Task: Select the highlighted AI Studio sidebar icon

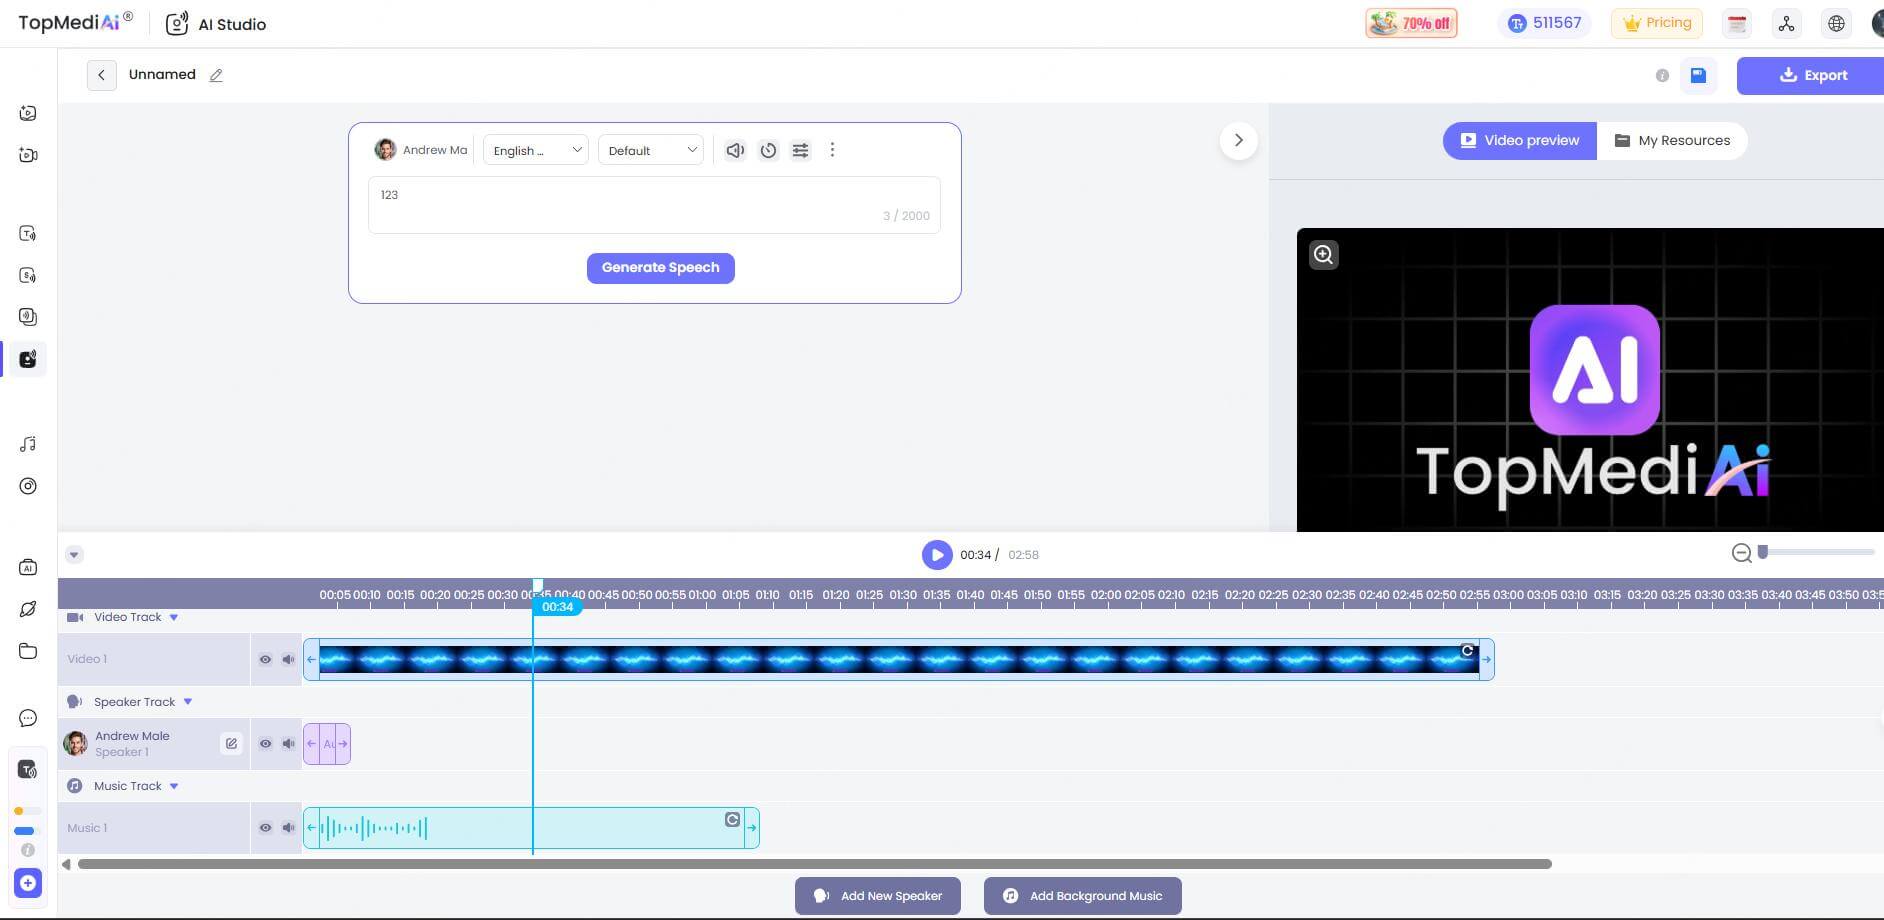Action: coord(28,359)
